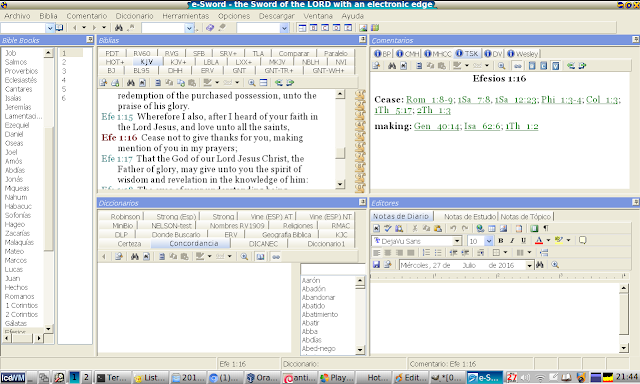640x384 pixels.
Task: Select Romanos in the Bible Books list
Action: coord(19,297)
